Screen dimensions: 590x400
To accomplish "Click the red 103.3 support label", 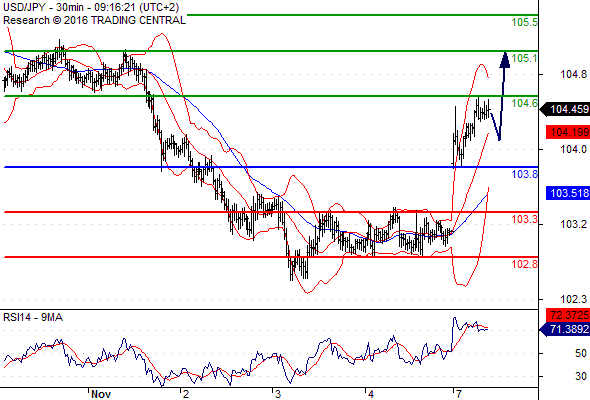I will pyautogui.click(x=525, y=219).
